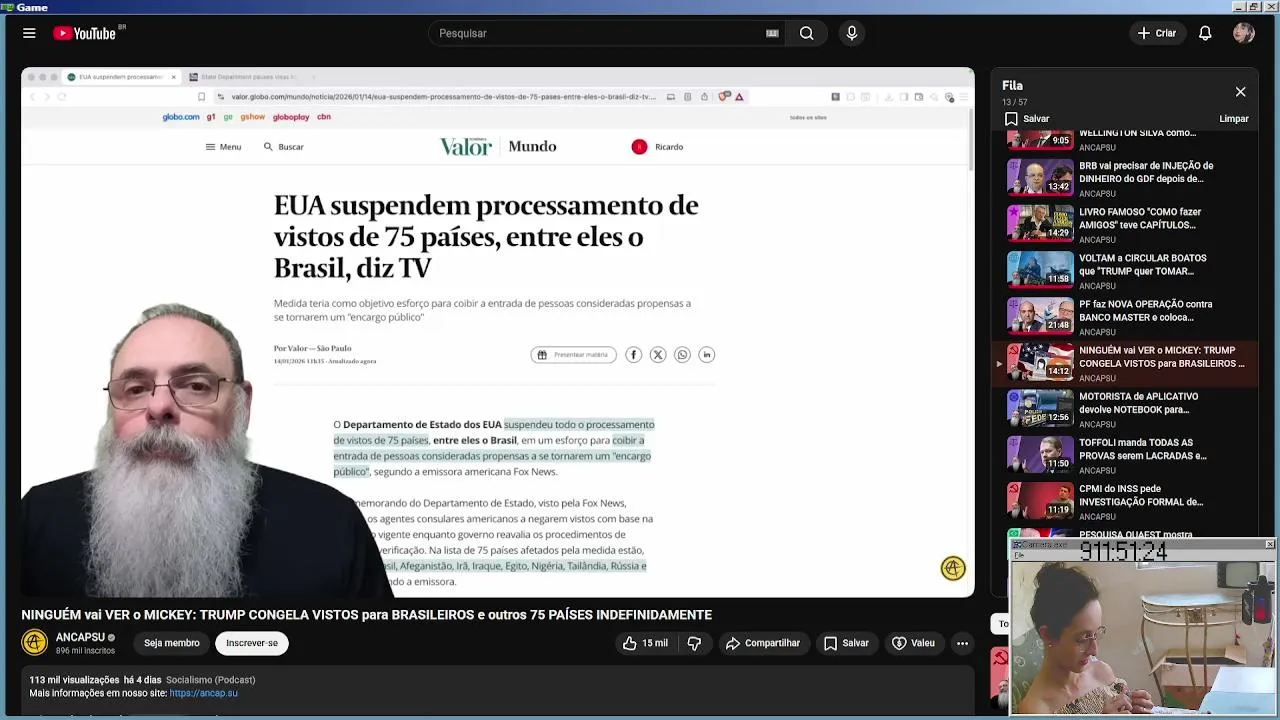Clear the queue with Limpar
This screenshot has height=720, width=1280.
(x=1234, y=119)
